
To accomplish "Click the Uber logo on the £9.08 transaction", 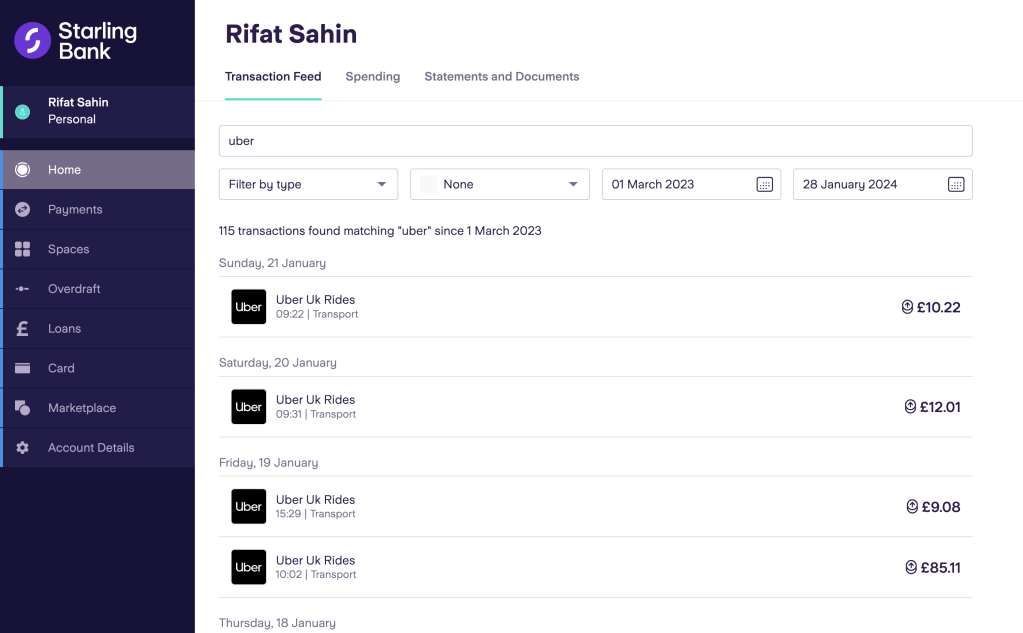I will pos(249,506).
